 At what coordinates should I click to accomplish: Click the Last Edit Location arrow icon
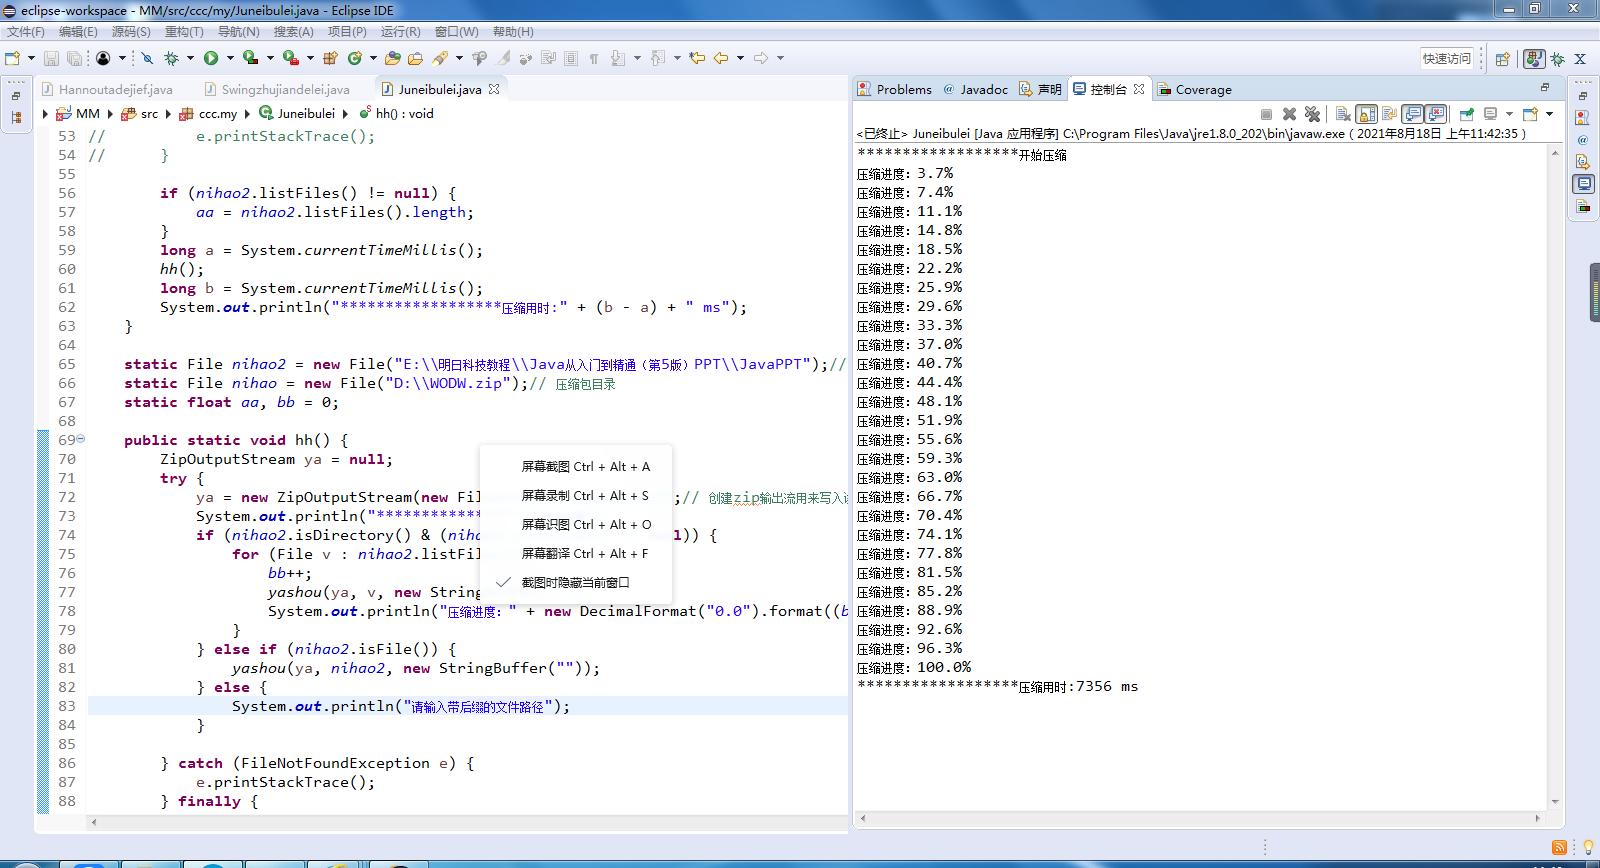coord(697,58)
